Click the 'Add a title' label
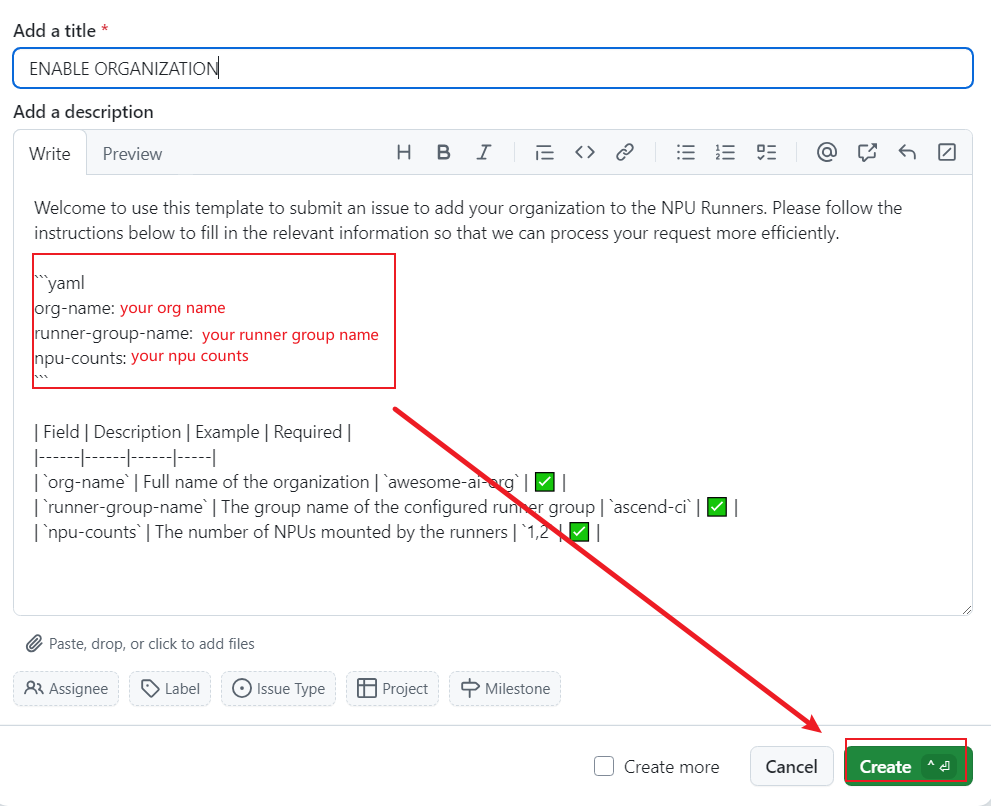This screenshot has height=806, width=991. click(x=61, y=30)
